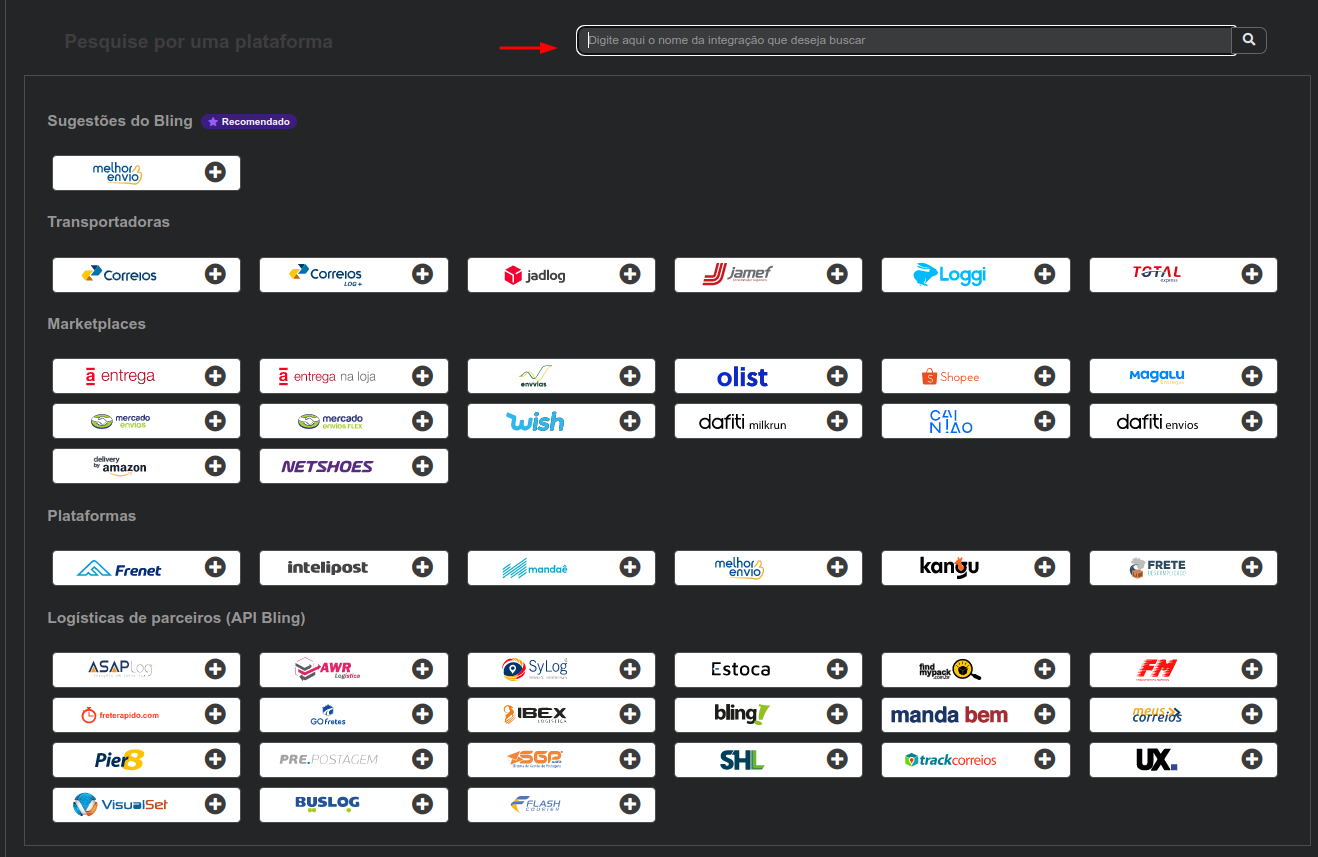Viewport: 1318px width, 857px height.
Task: Add the Intelipost platform
Action: [x=422, y=568]
